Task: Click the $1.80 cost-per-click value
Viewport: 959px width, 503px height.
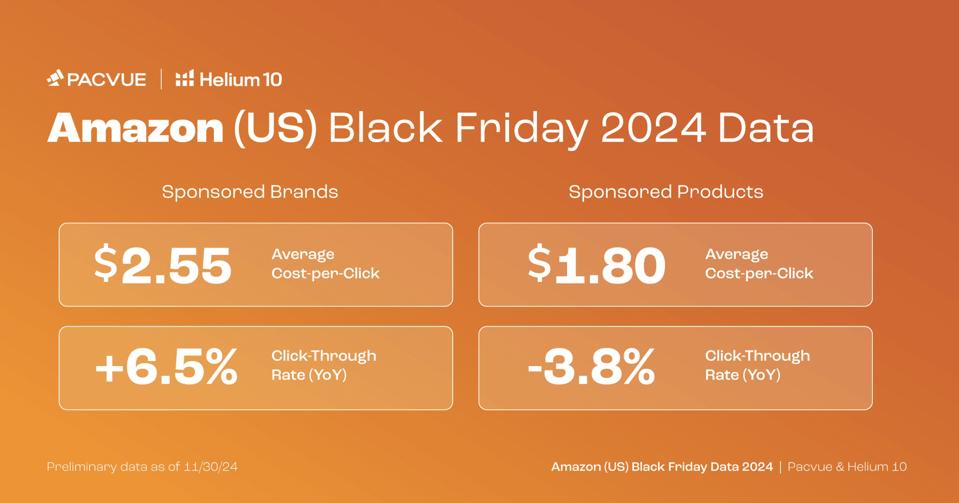Action: point(596,265)
